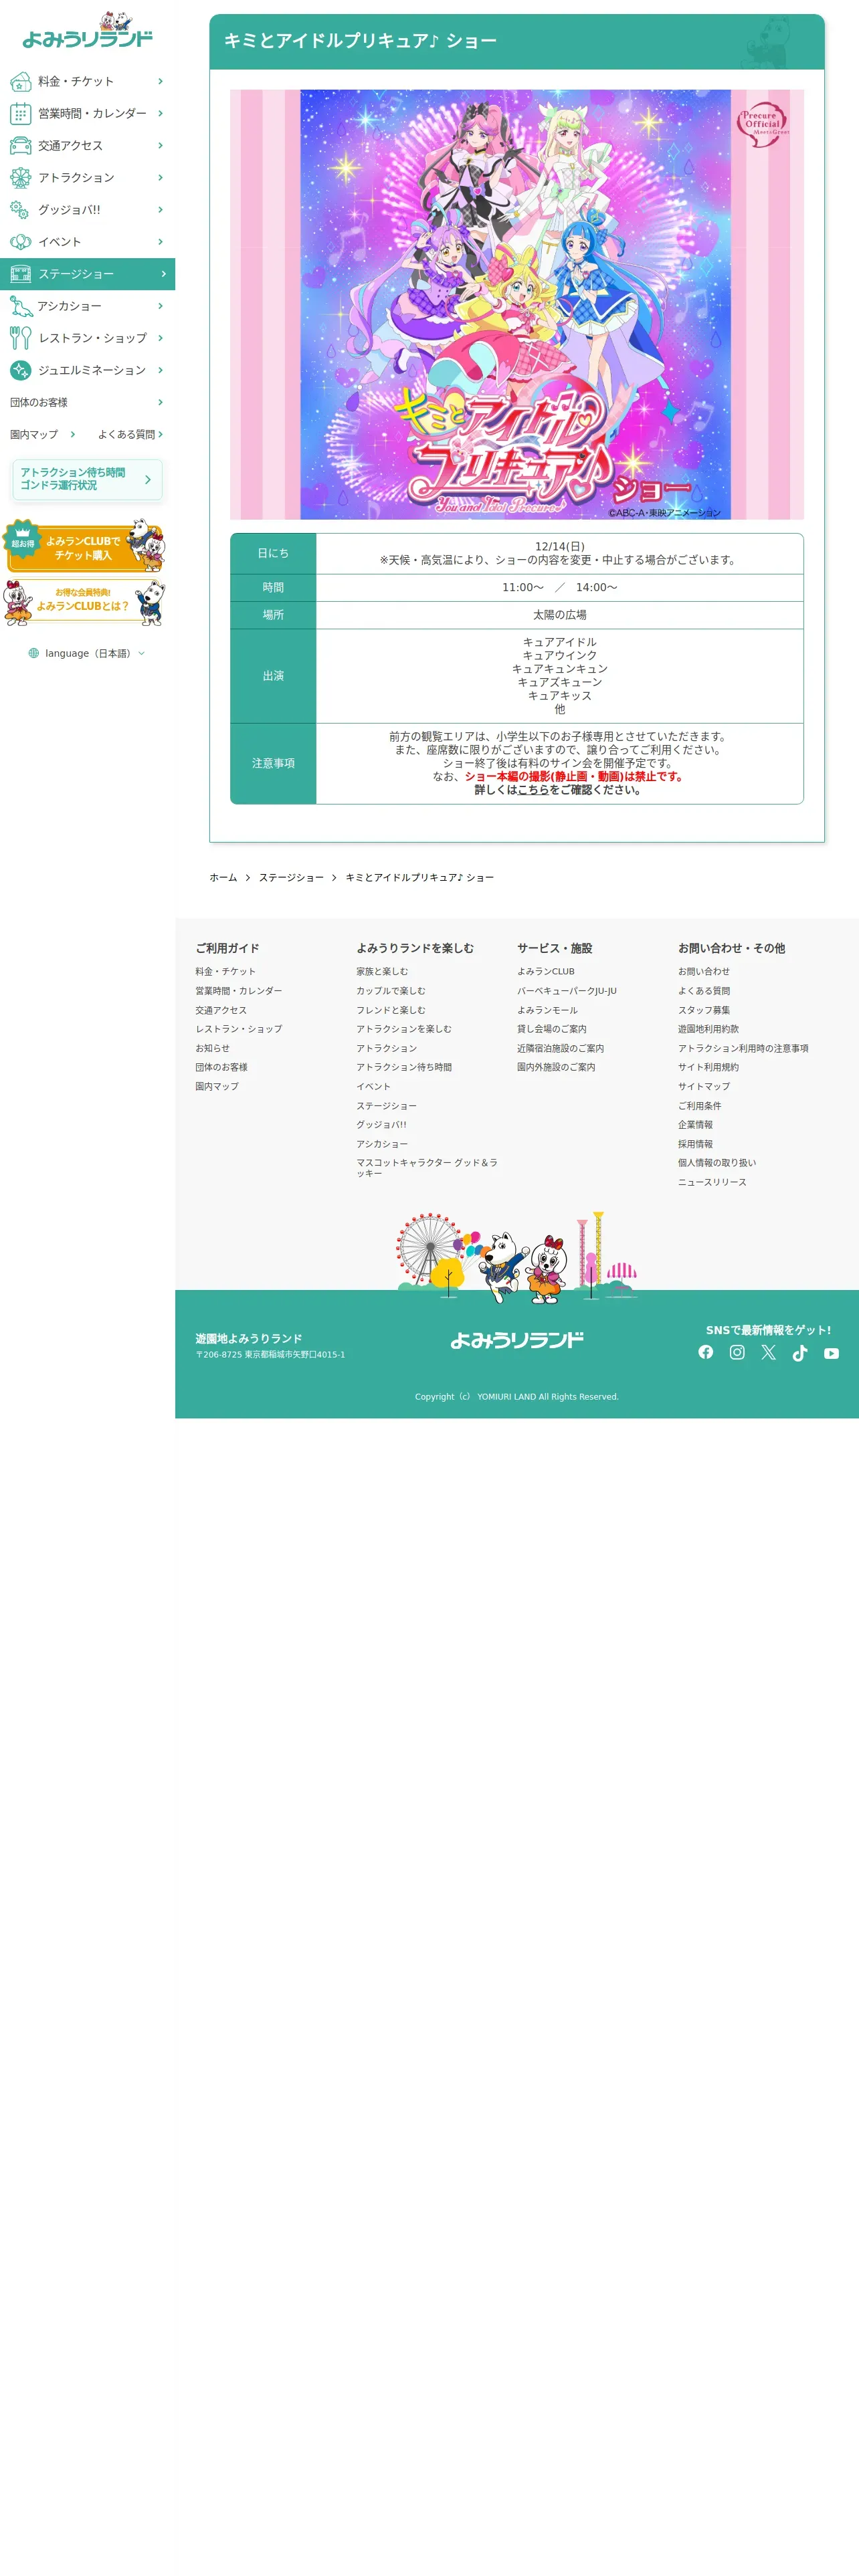Open footer link よみランCLUB
859x2576 pixels.
(x=546, y=972)
